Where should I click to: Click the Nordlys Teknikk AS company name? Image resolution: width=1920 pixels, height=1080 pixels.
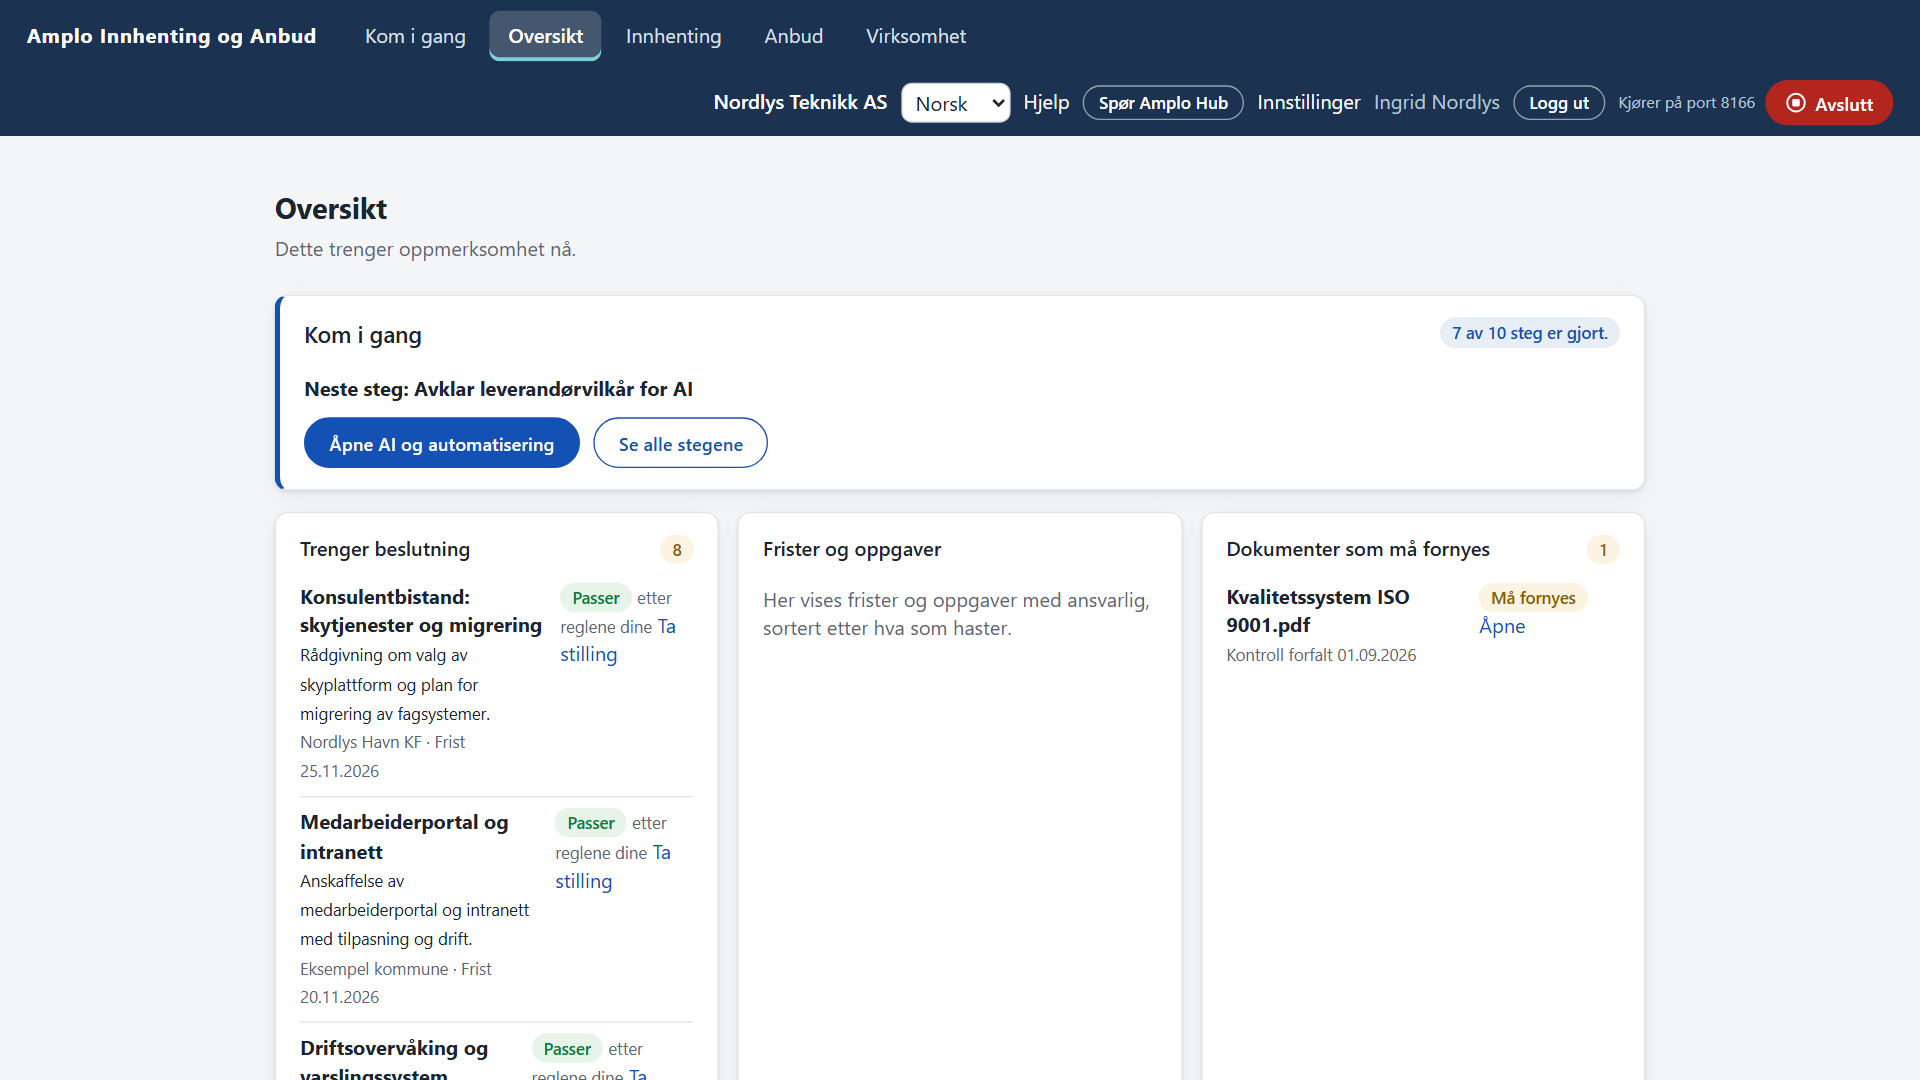coord(800,102)
